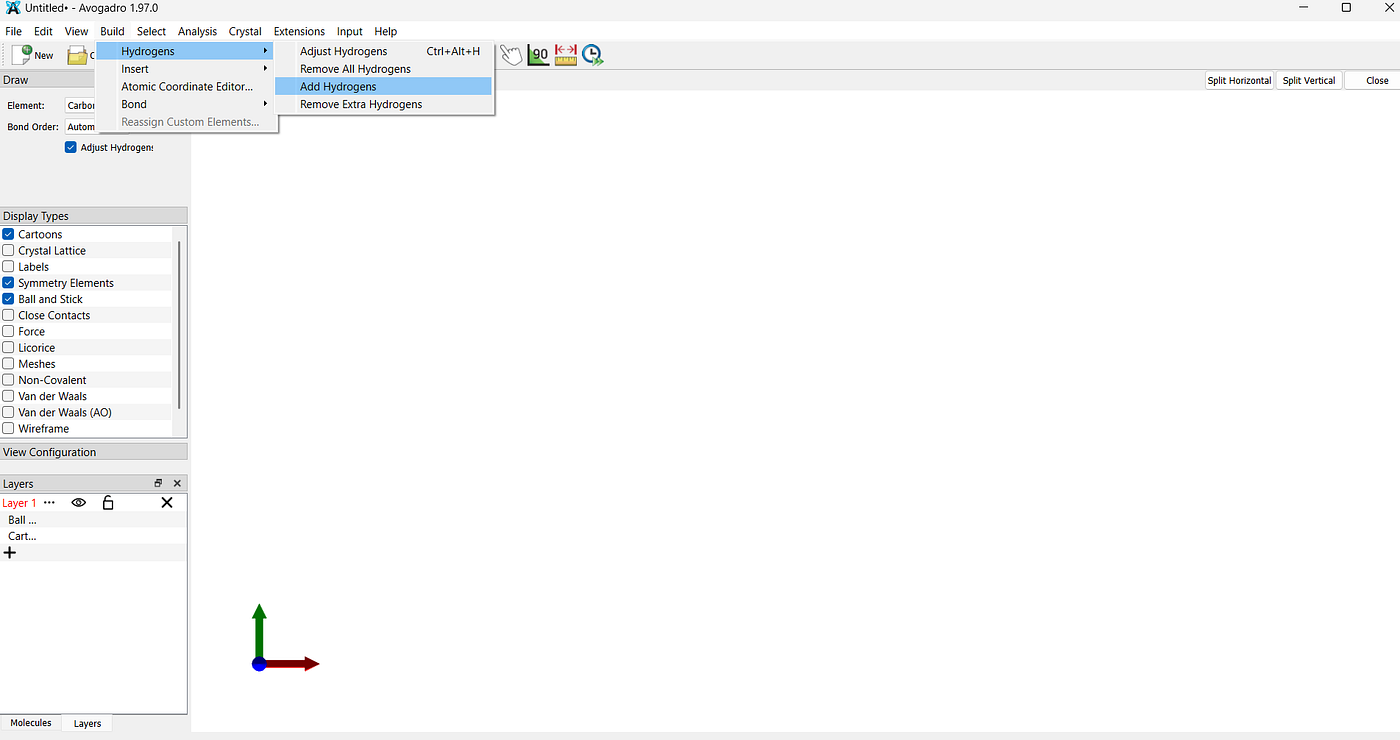The image size is (1400, 740).
Task: Expand the Bond submenu
Action: pos(186,104)
